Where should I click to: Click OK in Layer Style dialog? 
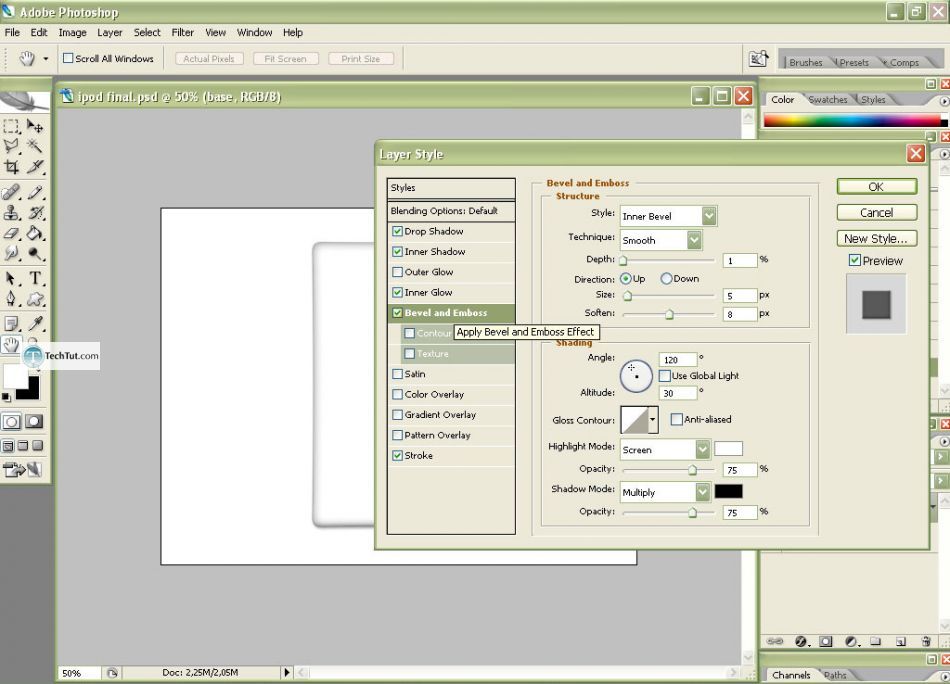pos(876,187)
